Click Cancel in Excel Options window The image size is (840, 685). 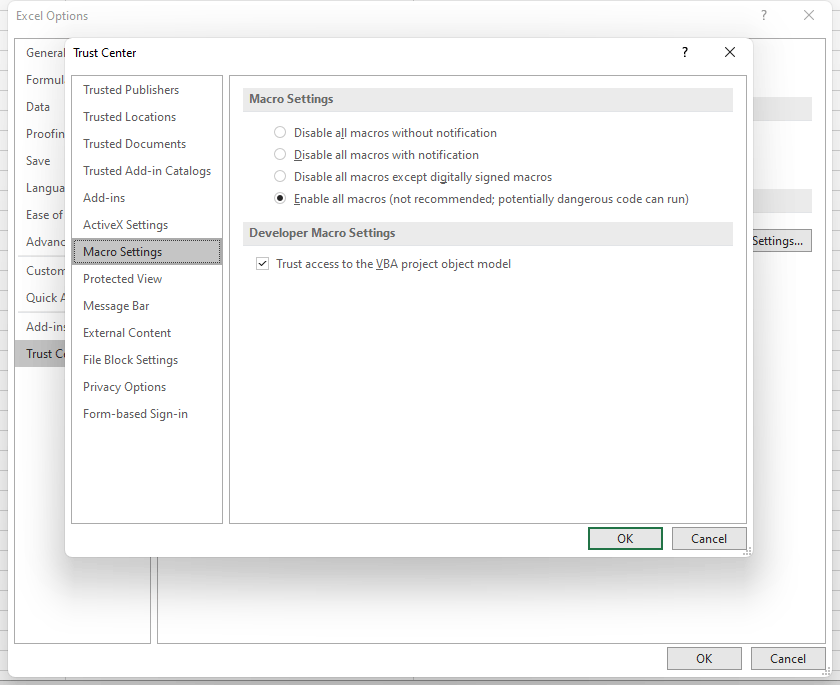[x=788, y=658]
